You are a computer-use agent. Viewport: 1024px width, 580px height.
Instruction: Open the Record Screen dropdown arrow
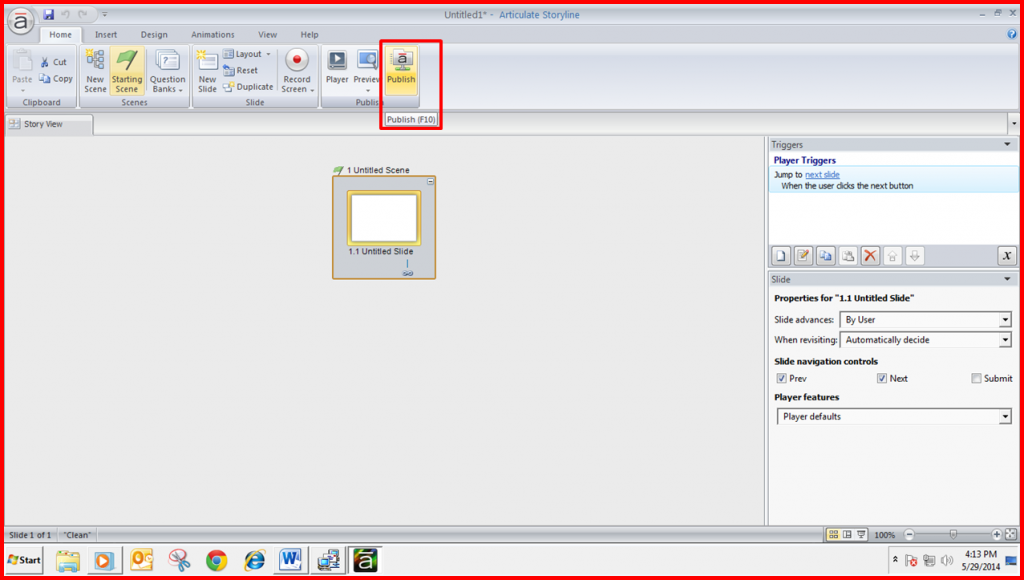pos(312,90)
